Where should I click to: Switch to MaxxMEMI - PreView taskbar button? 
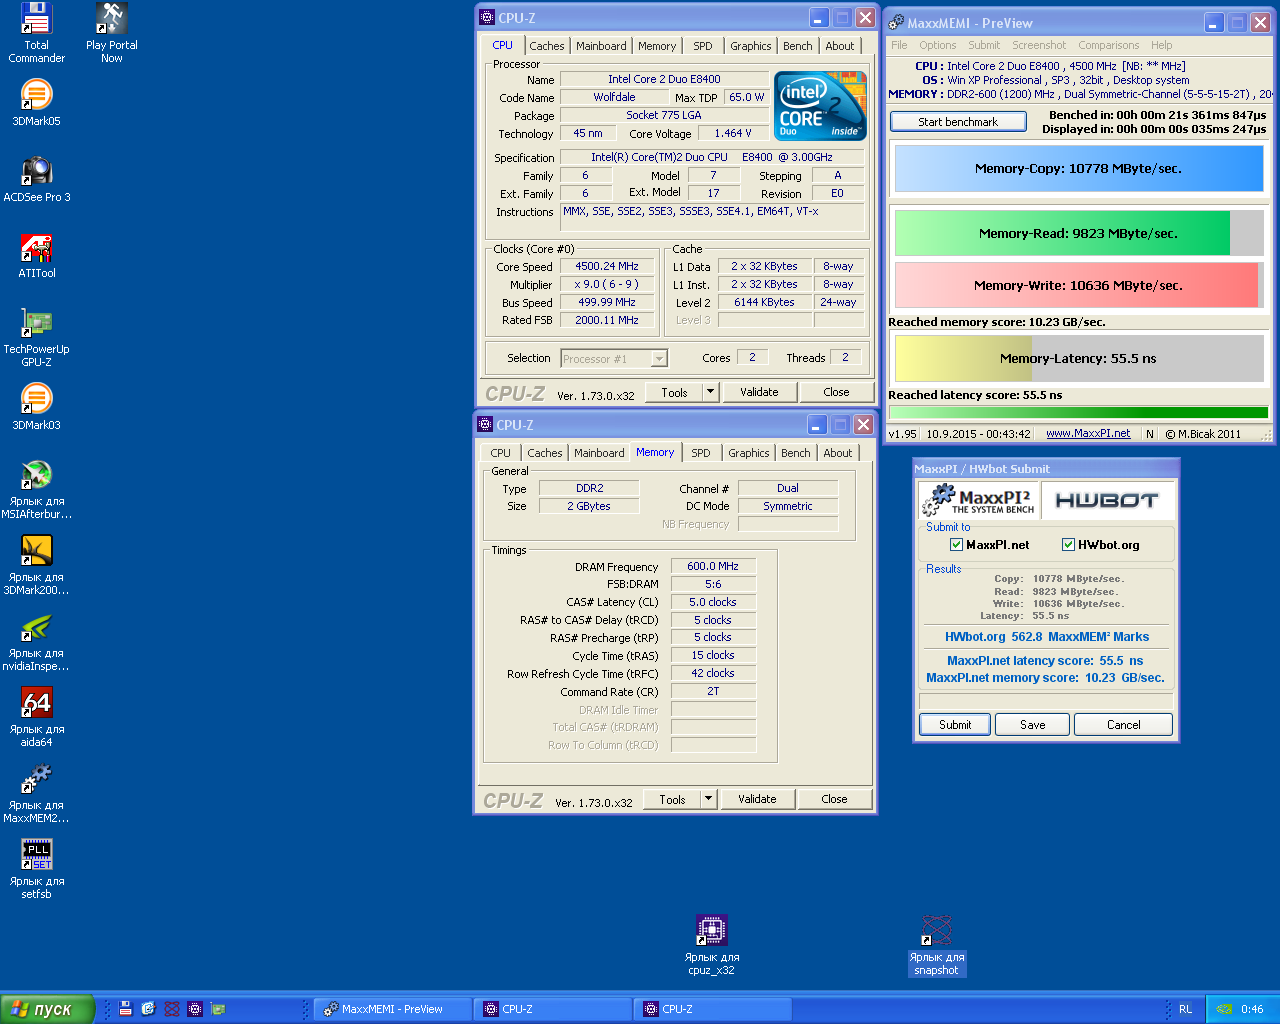[393, 1009]
